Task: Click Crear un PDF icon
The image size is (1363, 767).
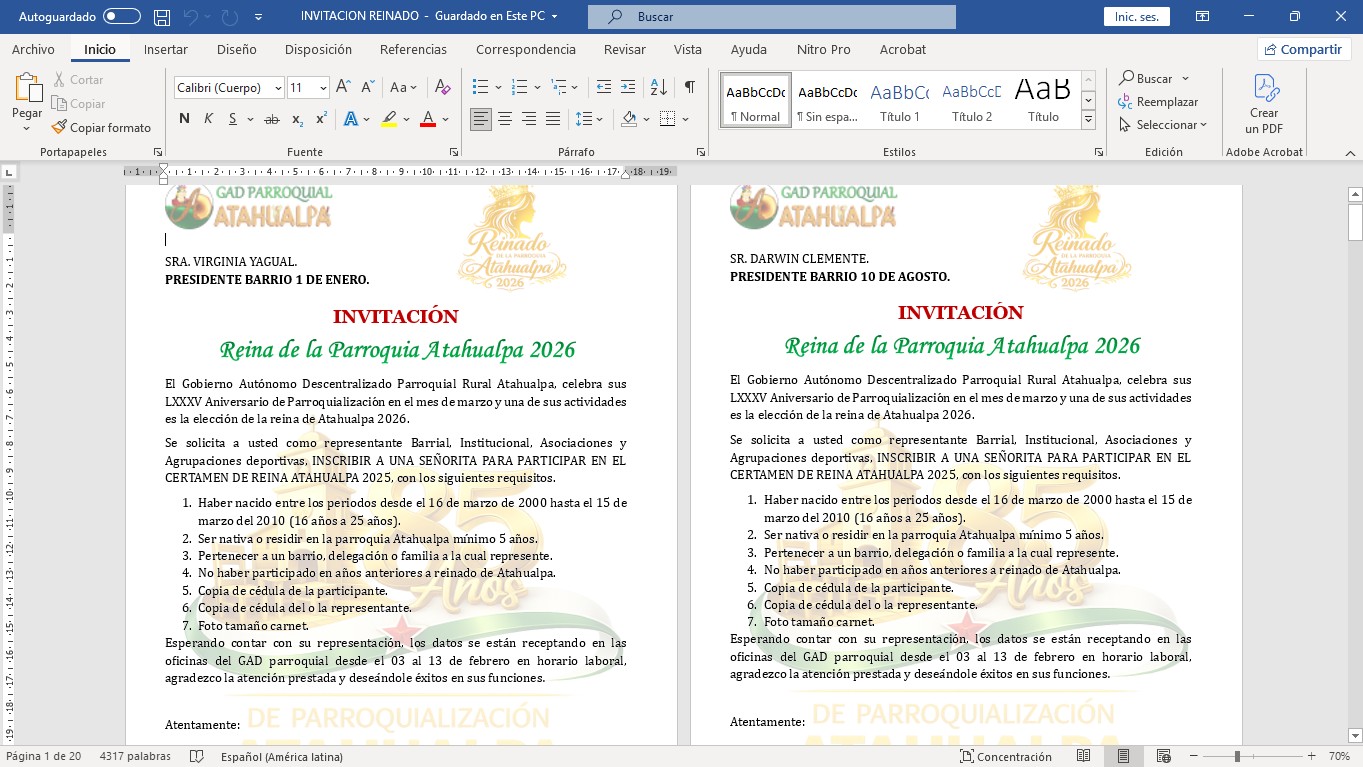Action: click(x=1264, y=104)
